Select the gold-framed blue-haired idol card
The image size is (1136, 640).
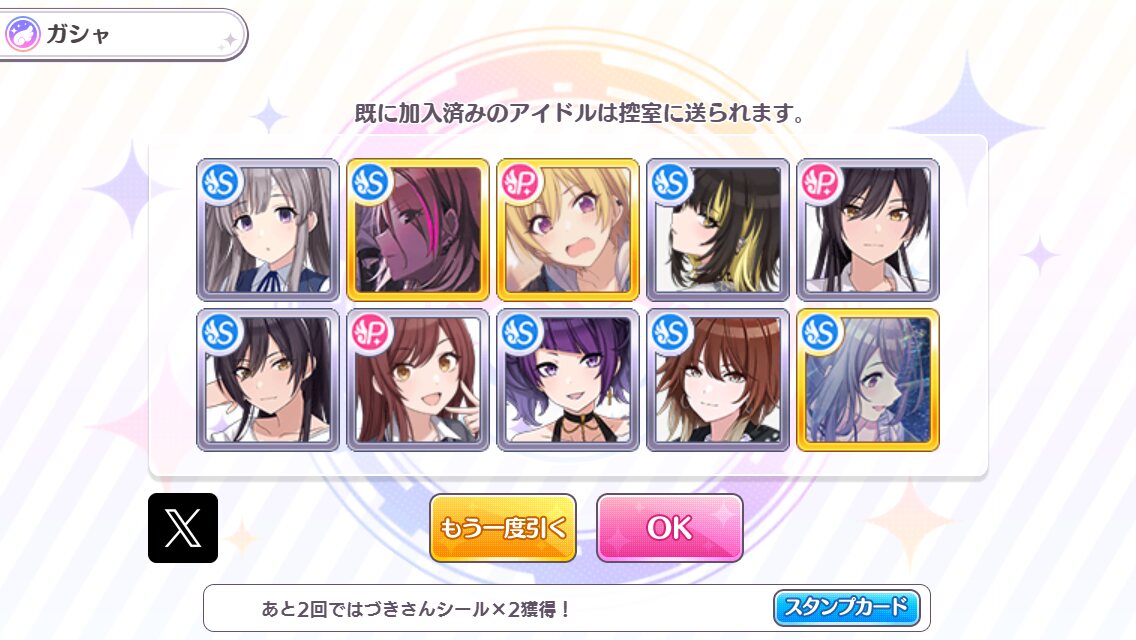point(868,380)
